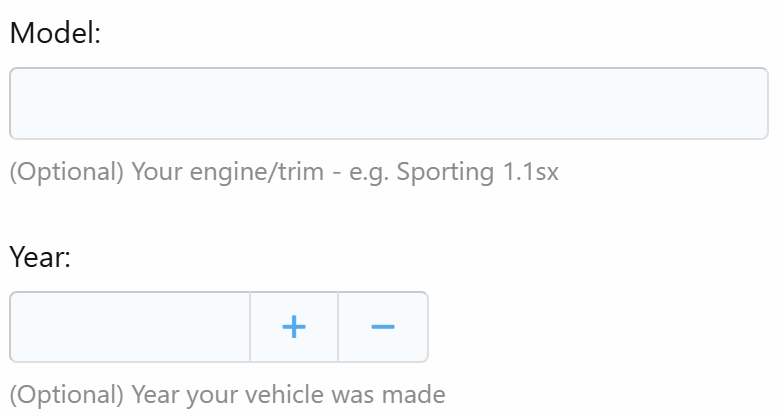Click the 'Sporting 1.1sx' example text
Screen dimensions: 780x416
[478, 172]
